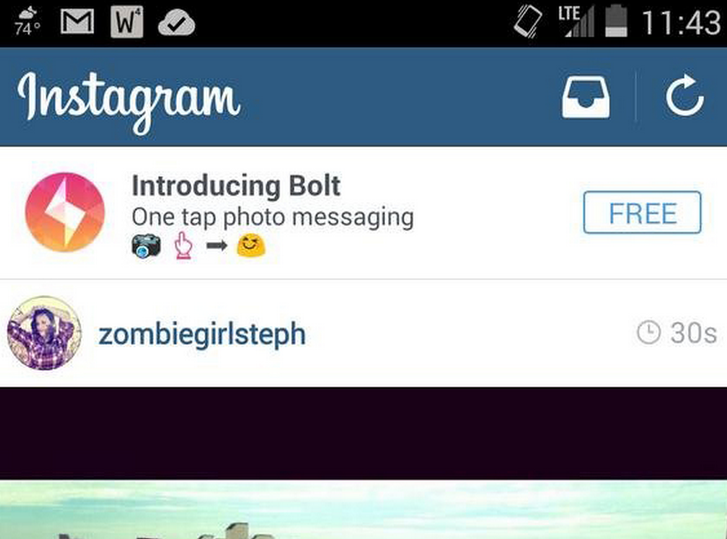Image resolution: width=727 pixels, height=539 pixels.
Task: Tap the screen rotation status icon
Action: (528, 21)
